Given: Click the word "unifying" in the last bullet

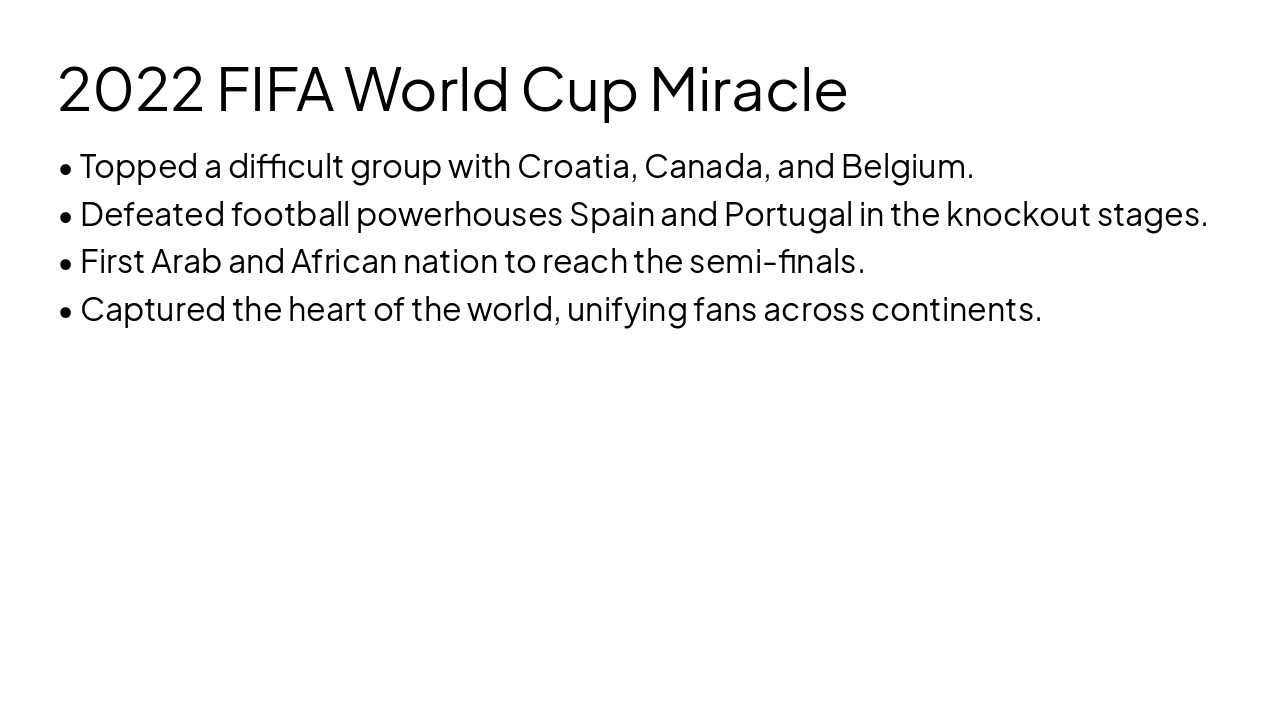Looking at the screenshot, I should point(626,310).
